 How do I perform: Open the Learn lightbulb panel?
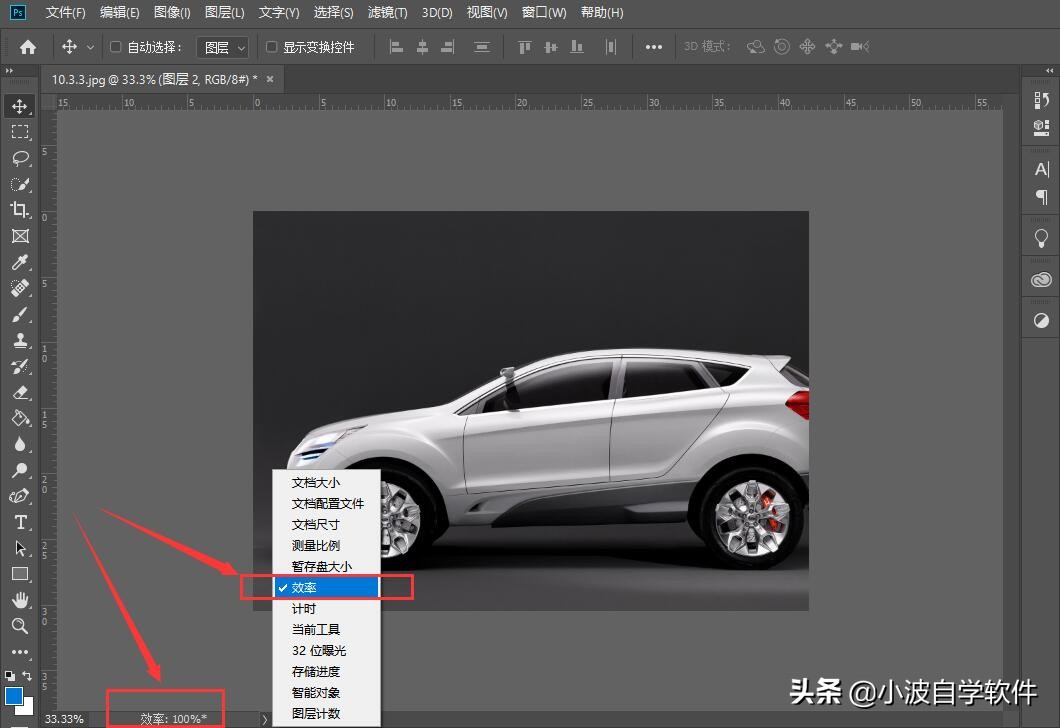1041,238
